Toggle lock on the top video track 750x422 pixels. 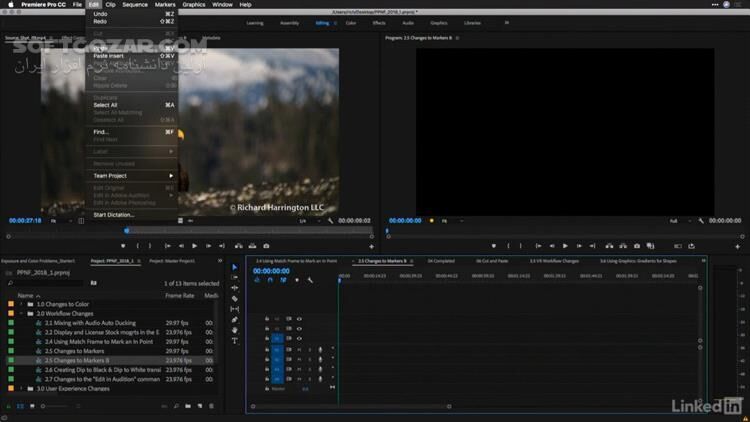click(x=267, y=319)
